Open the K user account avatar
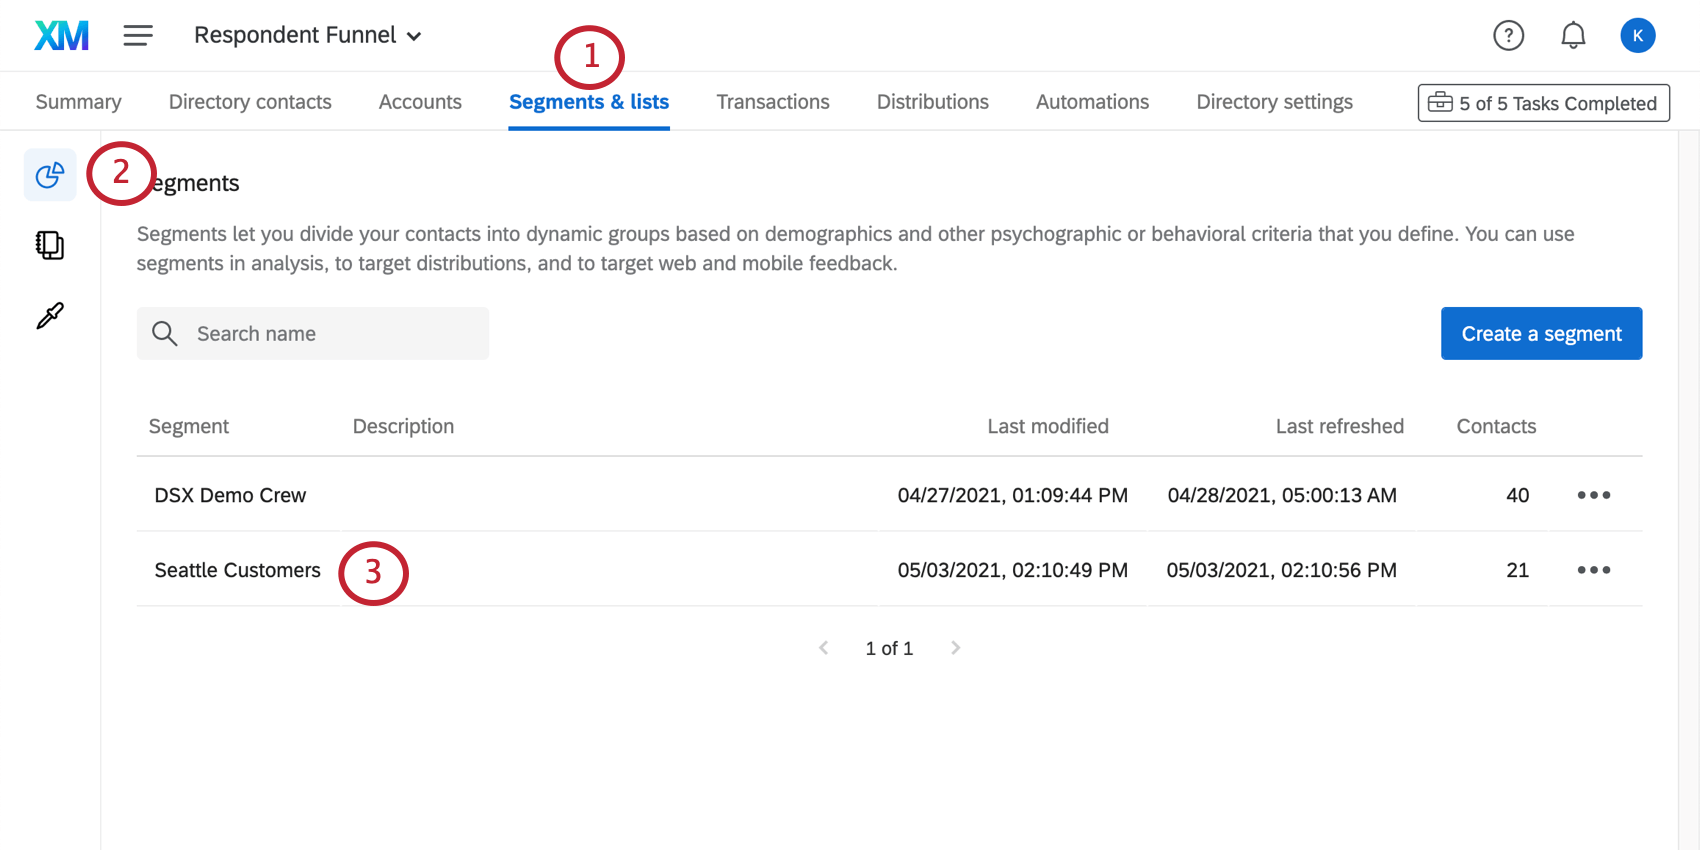Image resolution: width=1700 pixels, height=850 pixels. click(x=1638, y=36)
